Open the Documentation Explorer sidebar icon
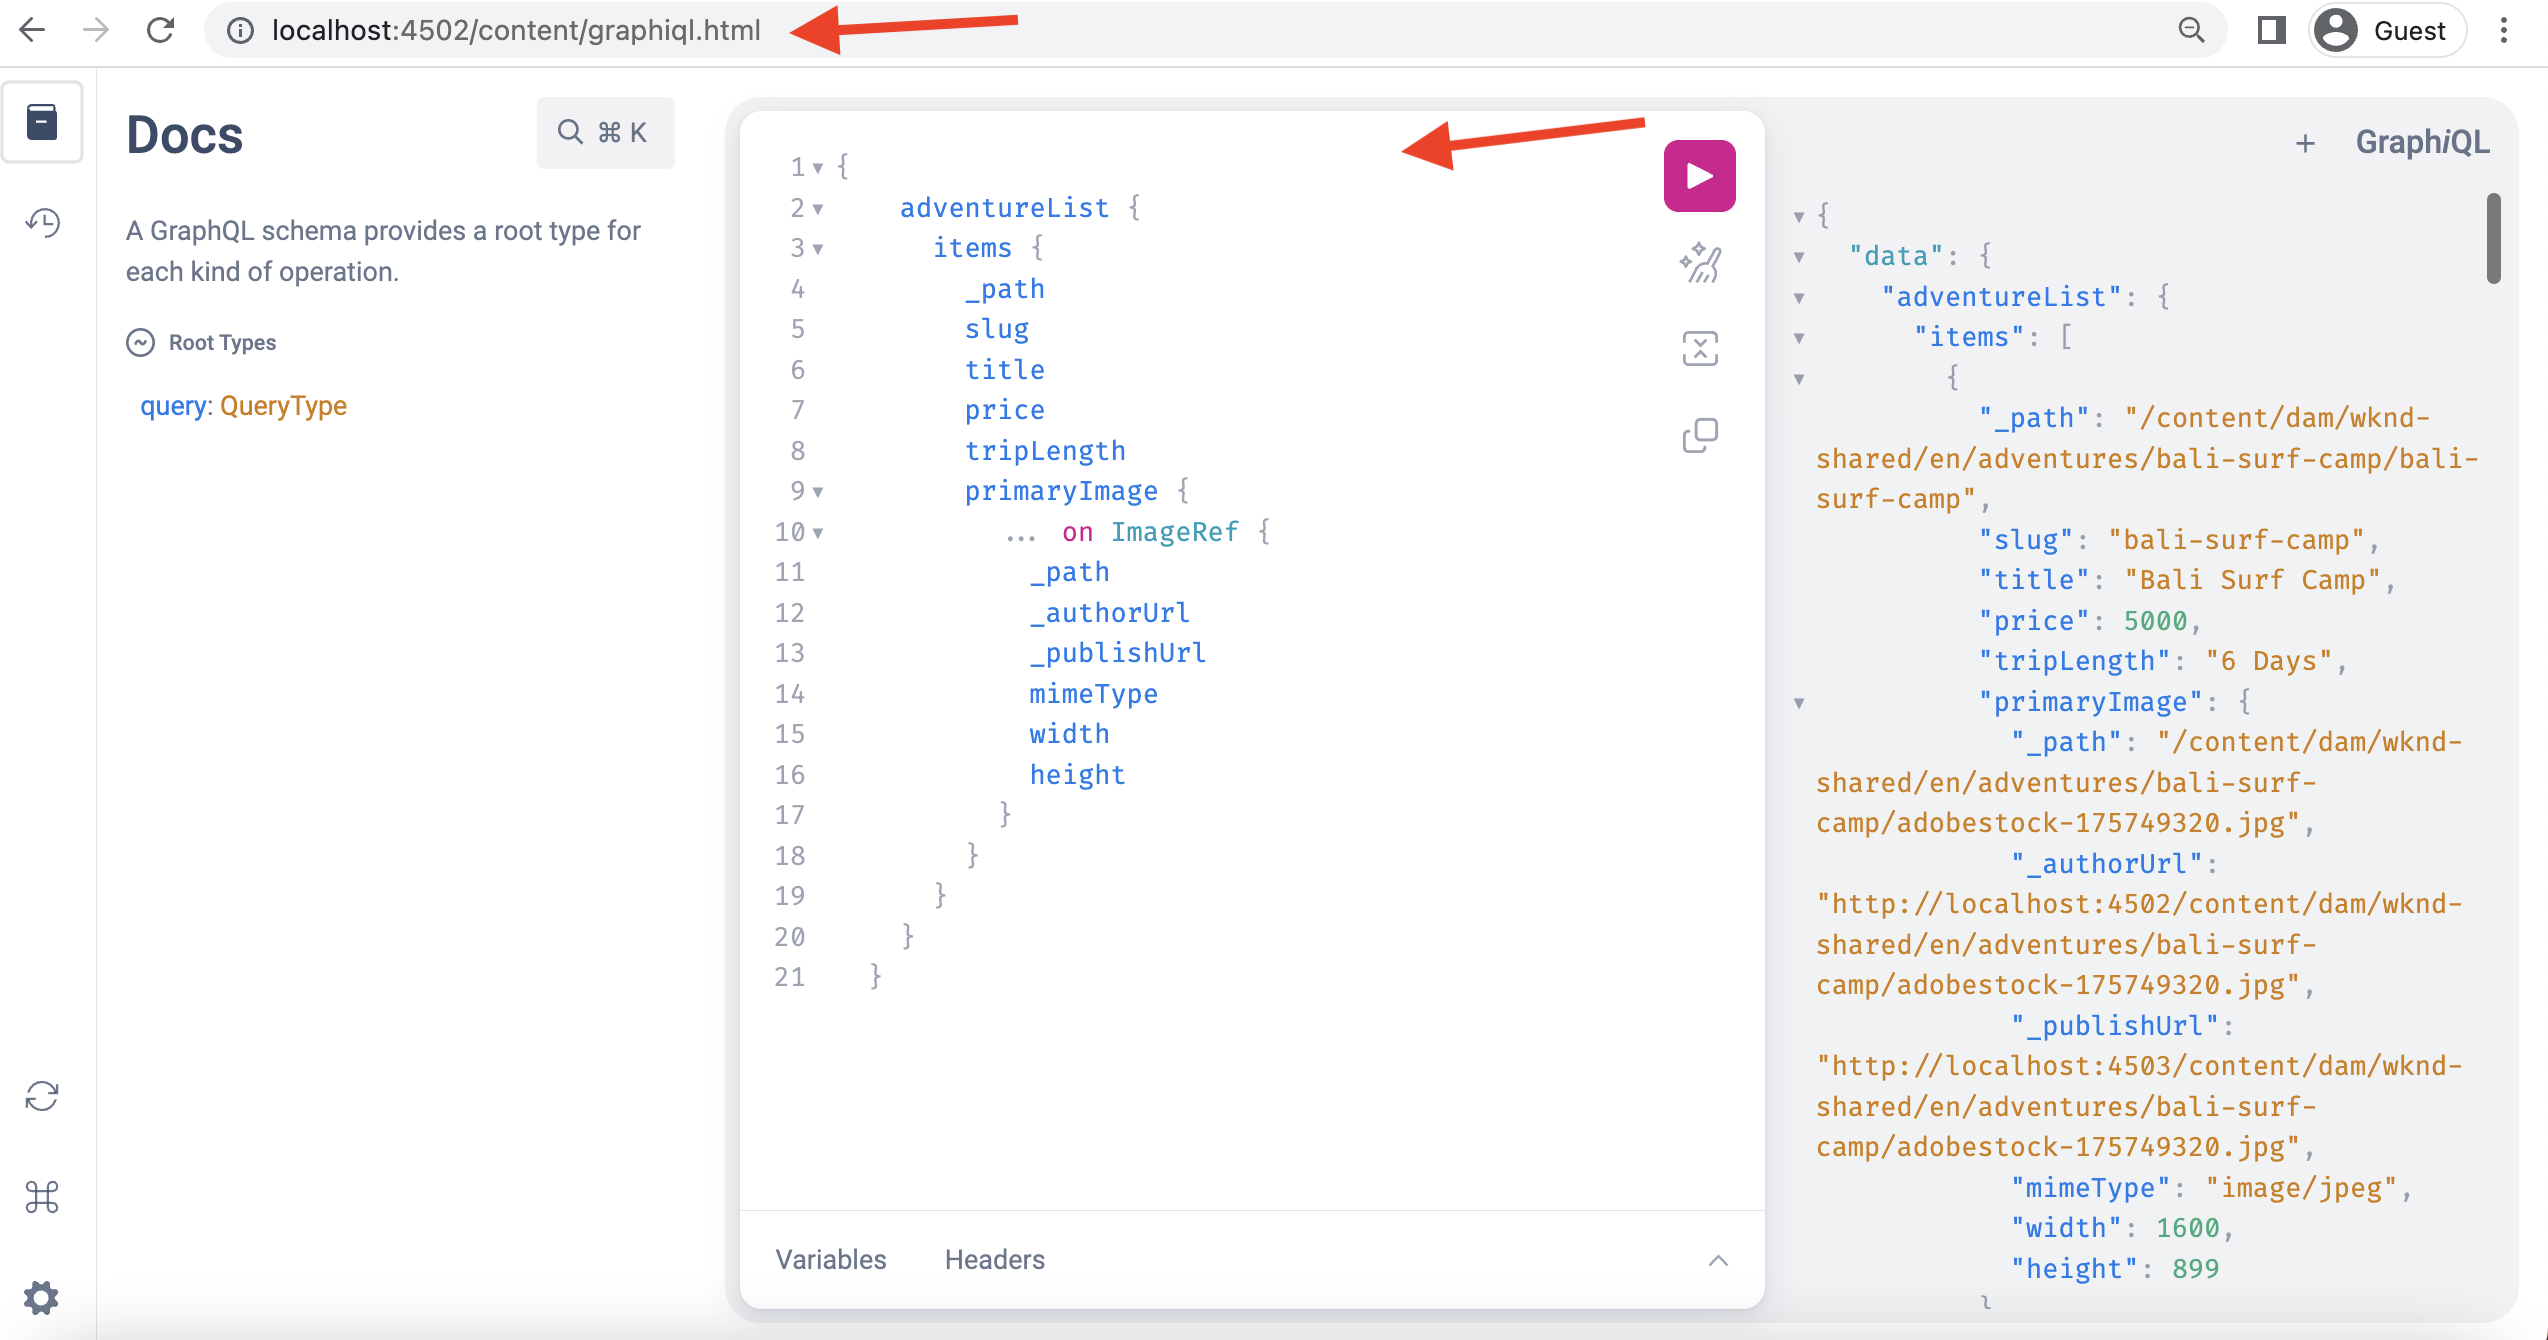The height and width of the screenshot is (1340, 2548). (x=42, y=122)
